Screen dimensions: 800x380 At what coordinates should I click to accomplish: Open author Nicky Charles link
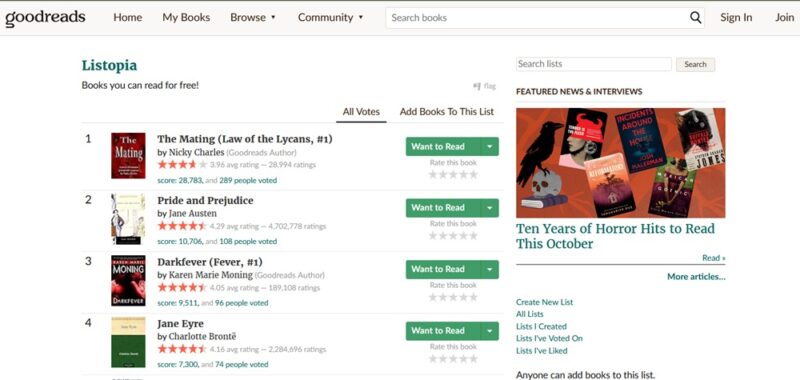(x=196, y=152)
